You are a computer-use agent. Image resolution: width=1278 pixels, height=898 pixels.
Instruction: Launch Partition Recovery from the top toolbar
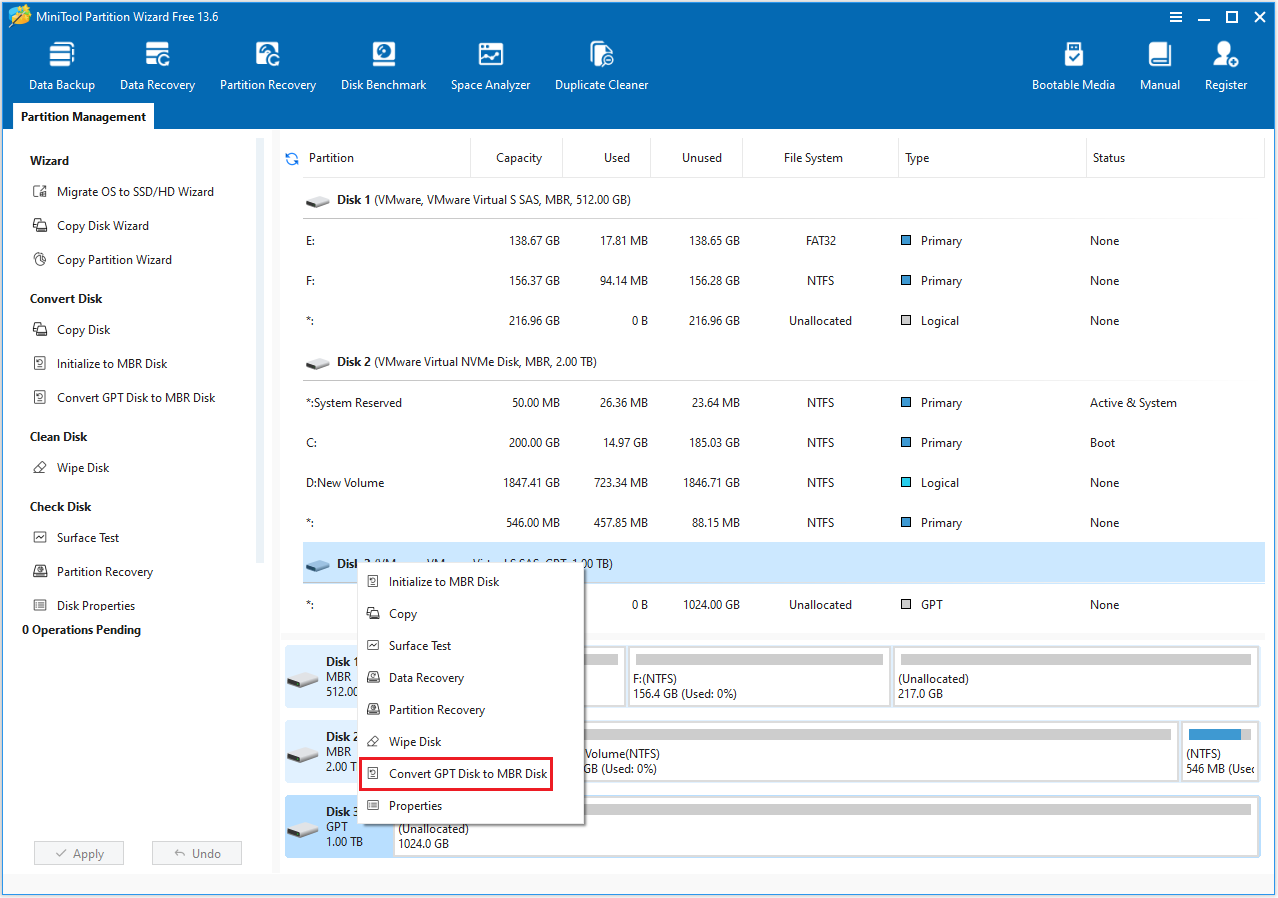267,63
